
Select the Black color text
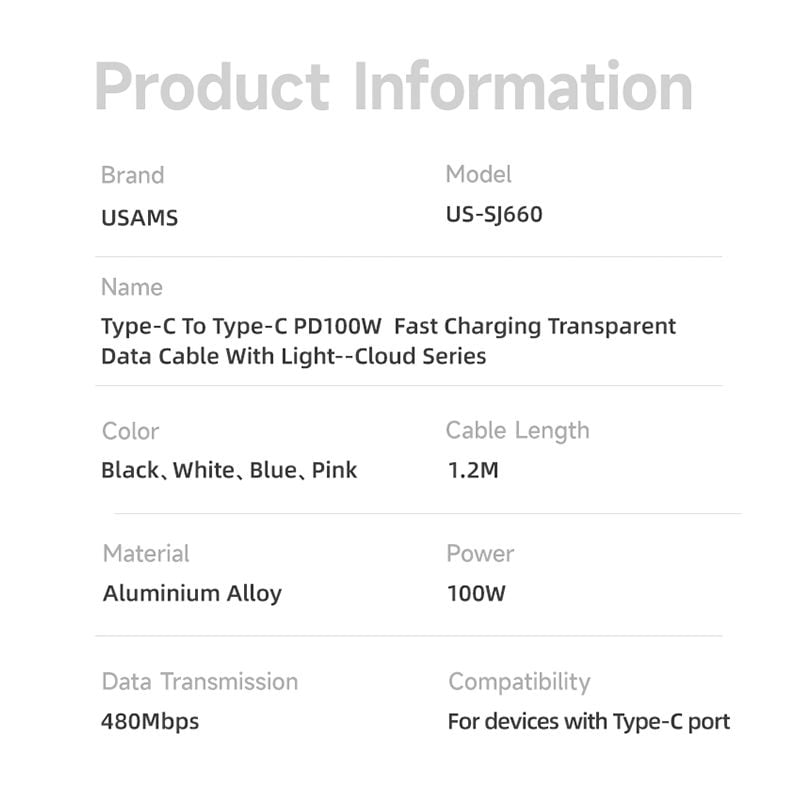(128, 470)
